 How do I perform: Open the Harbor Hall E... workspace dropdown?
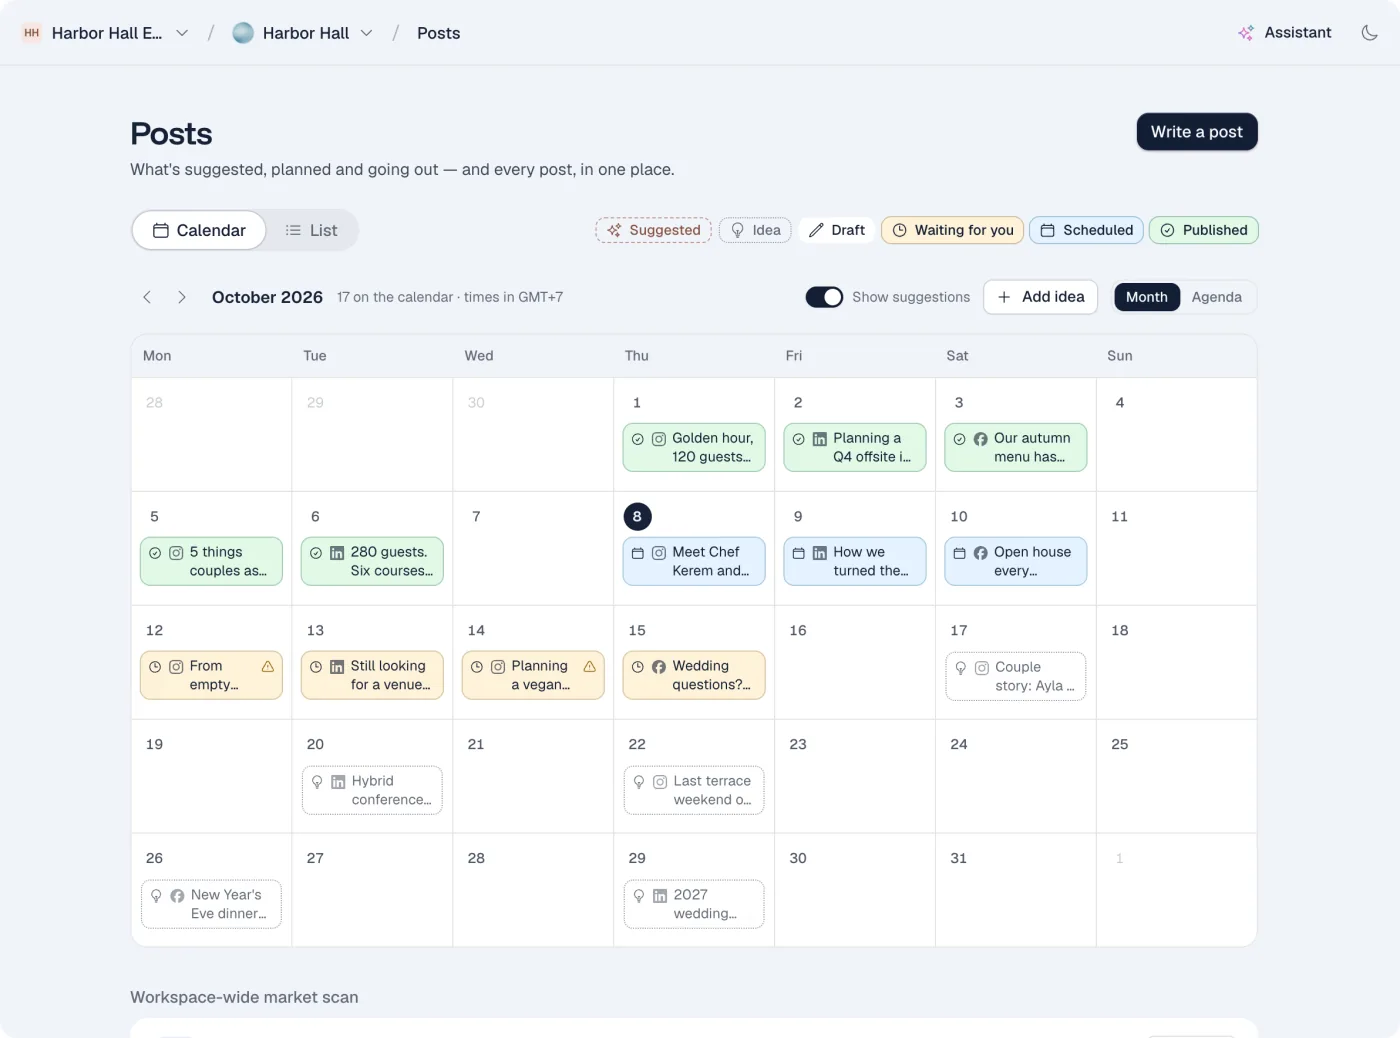(x=105, y=33)
